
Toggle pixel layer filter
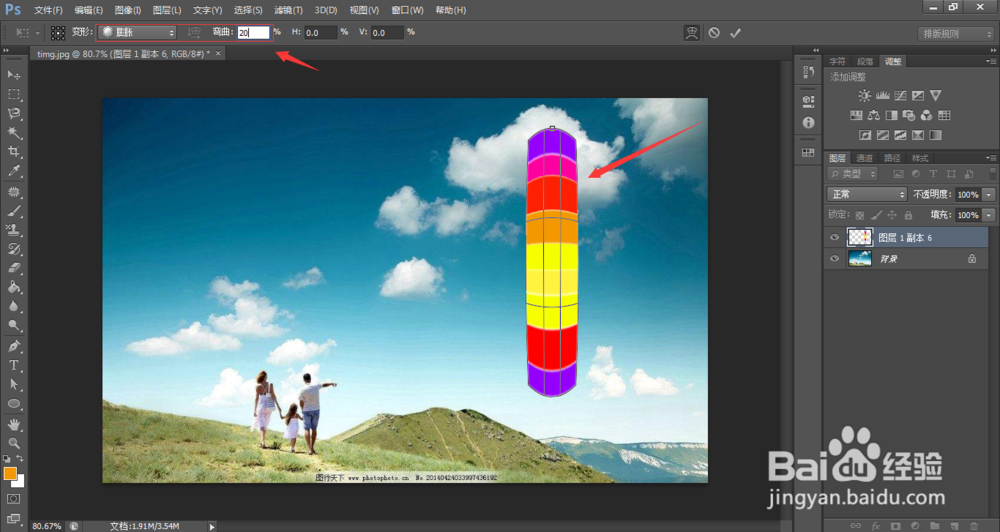click(898, 174)
